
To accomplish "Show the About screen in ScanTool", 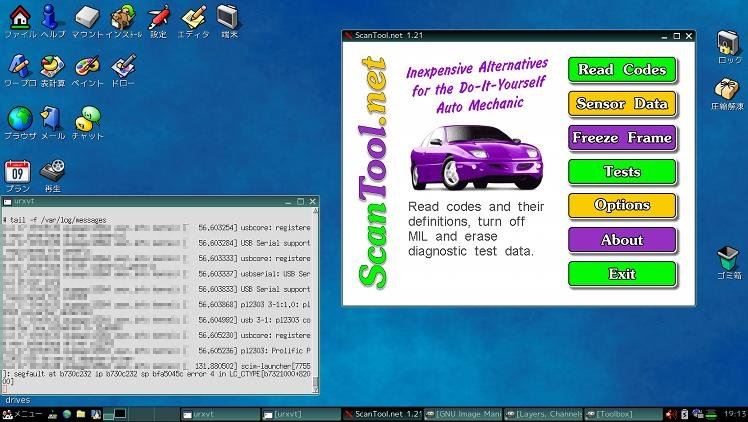I will pos(622,240).
